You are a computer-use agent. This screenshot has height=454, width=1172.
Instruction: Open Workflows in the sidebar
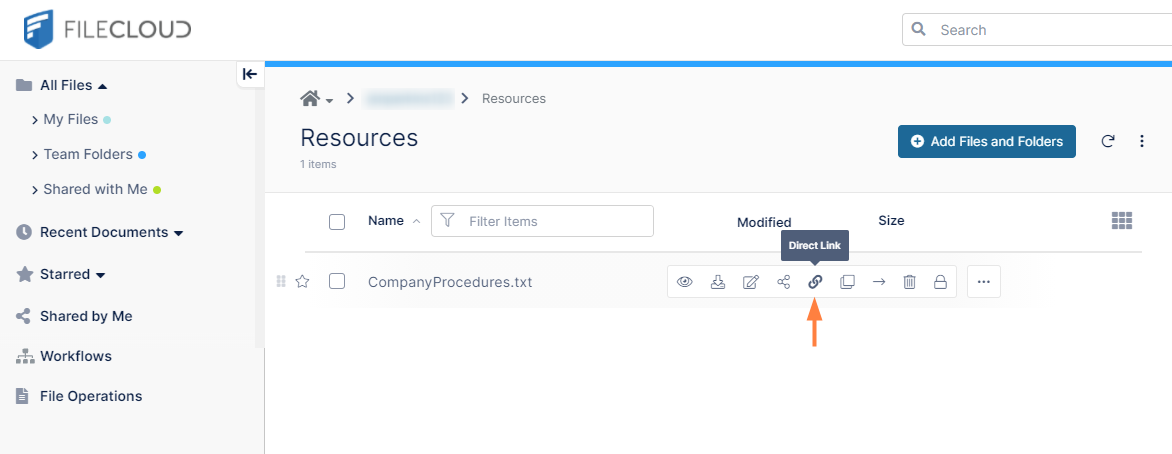75,356
